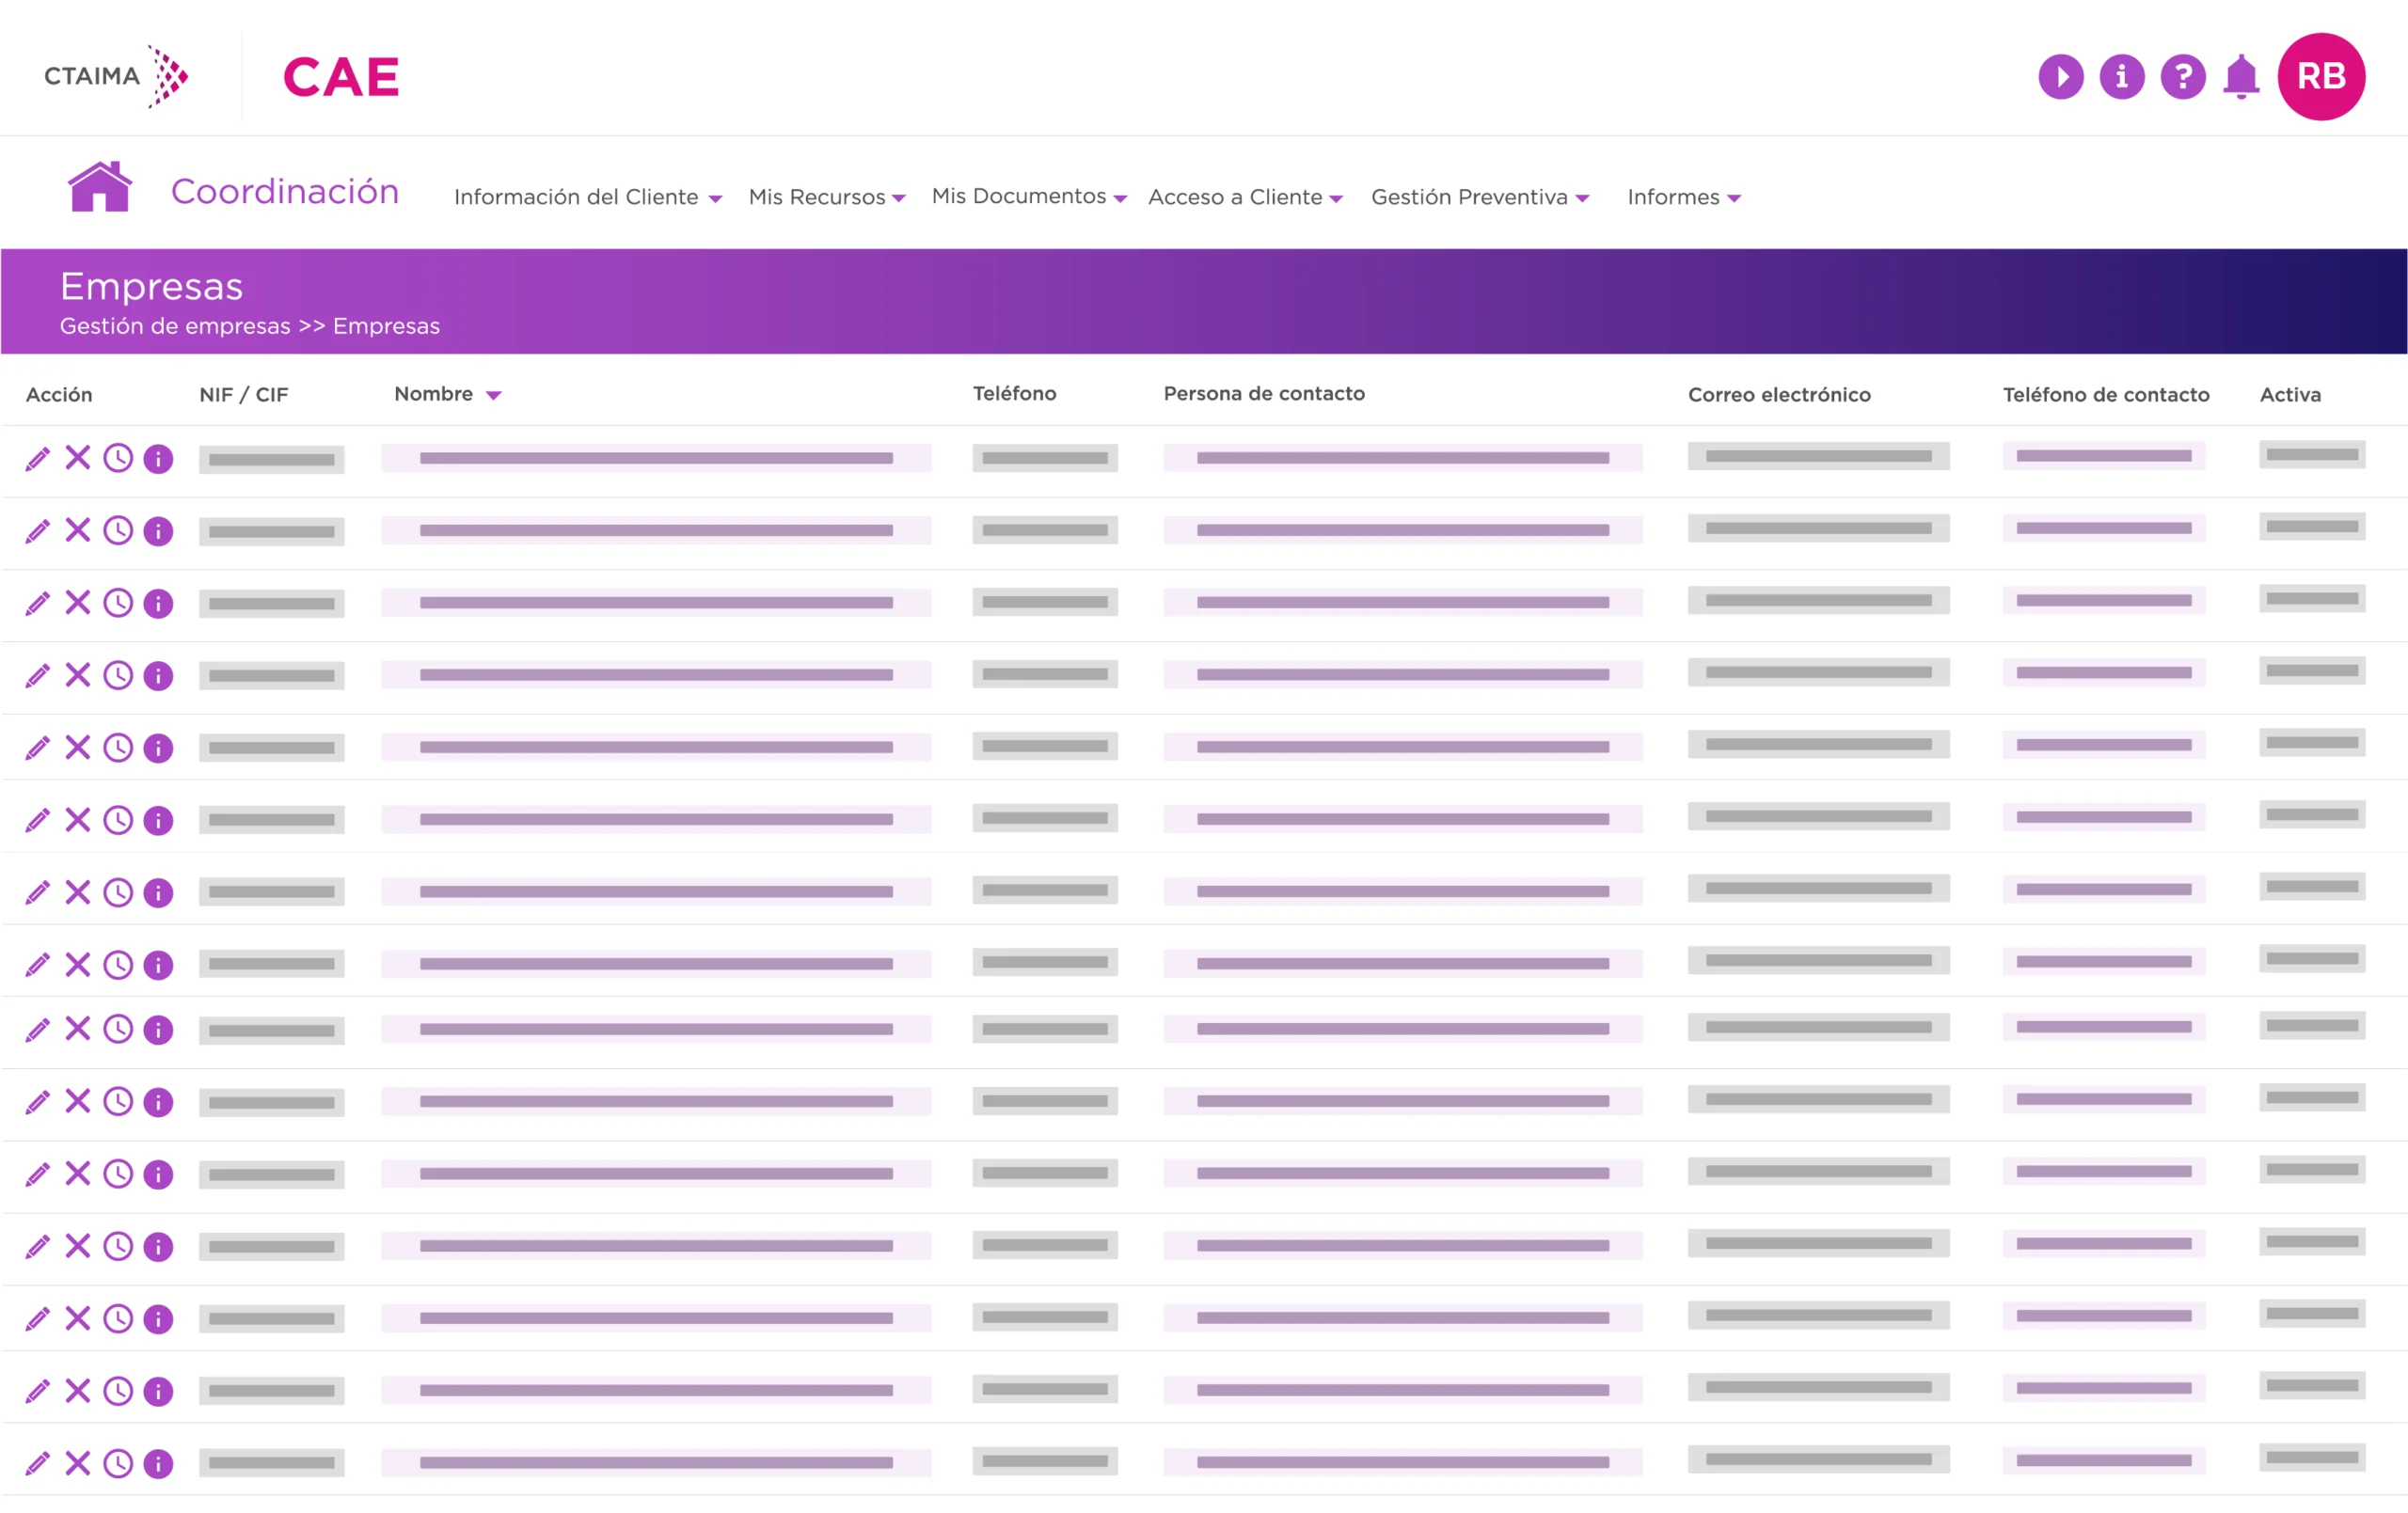The height and width of the screenshot is (1513, 2408).
Task: Edit the second company row with pencil
Action: click(37, 531)
